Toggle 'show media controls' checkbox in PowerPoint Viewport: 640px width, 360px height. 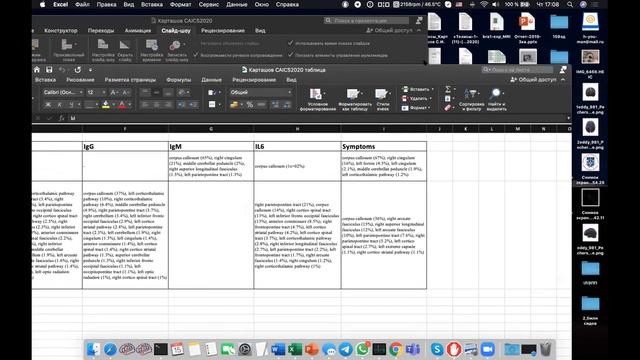point(290,55)
